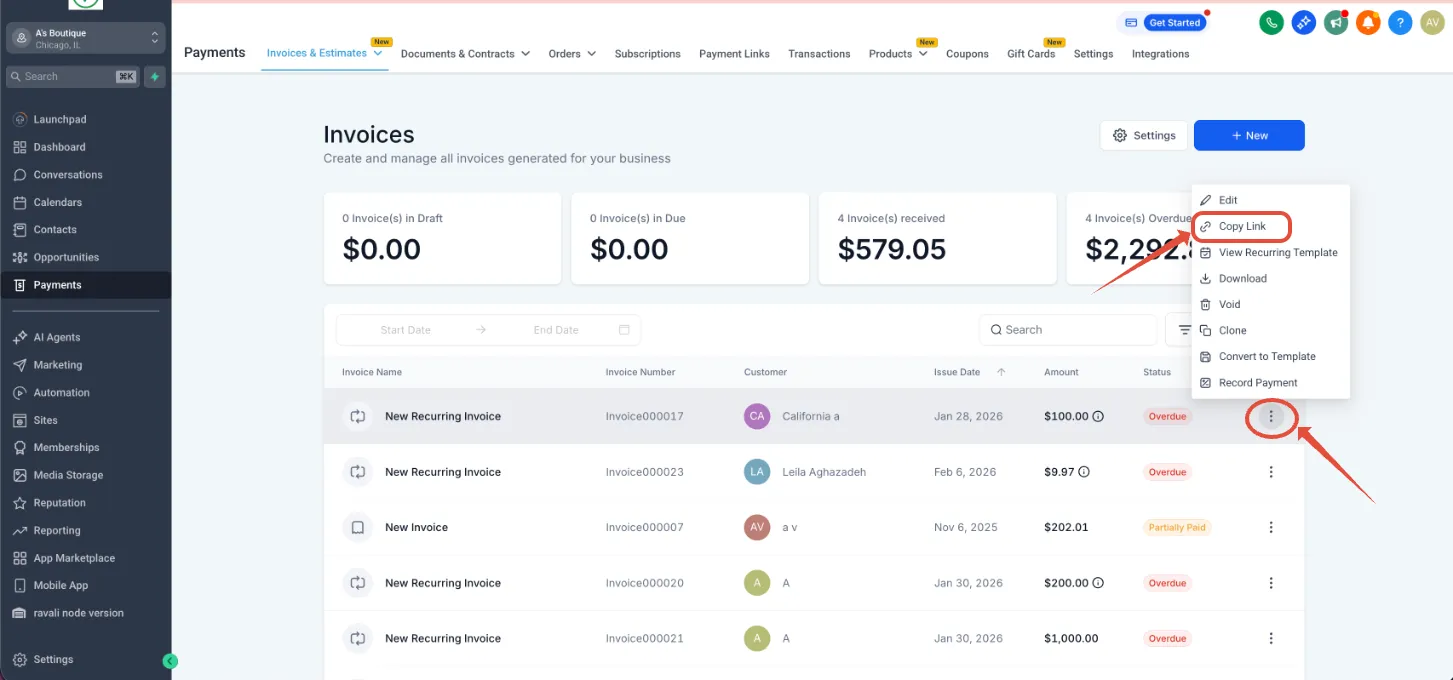Open three-dot menu for Invoice000023 row
Image resolution: width=1453 pixels, height=680 pixels.
(x=1271, y=472)
